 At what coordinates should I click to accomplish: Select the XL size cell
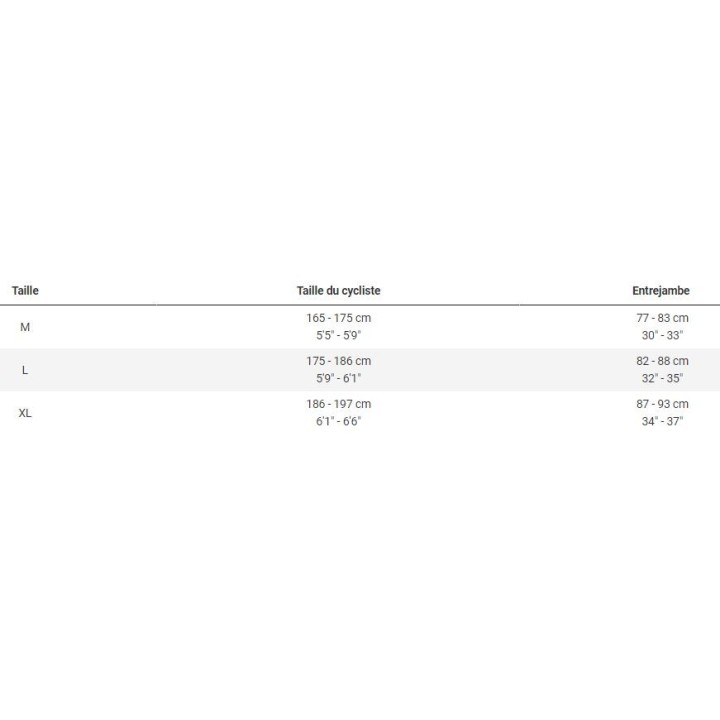[25, 413]
